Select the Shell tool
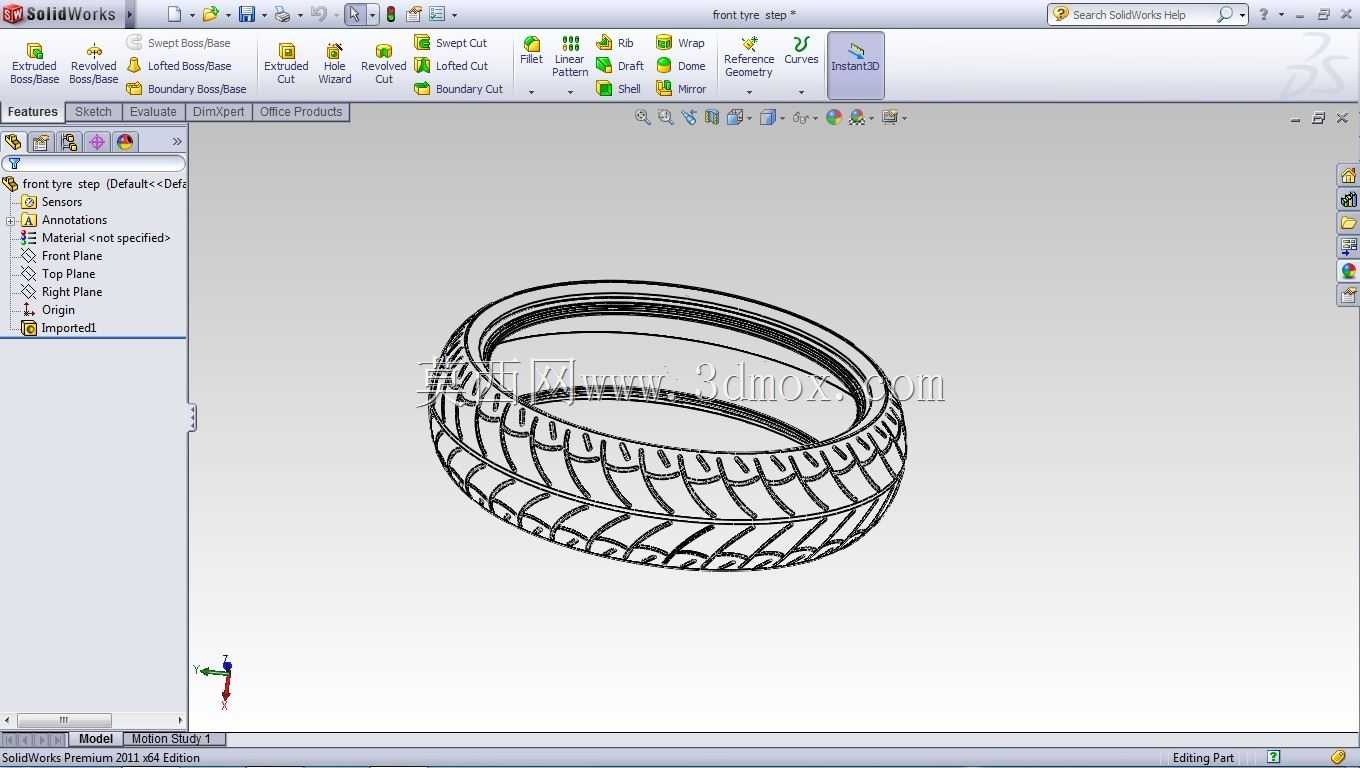The height and width of the screenshot is (768, 1360). click(x=619, y=89)
